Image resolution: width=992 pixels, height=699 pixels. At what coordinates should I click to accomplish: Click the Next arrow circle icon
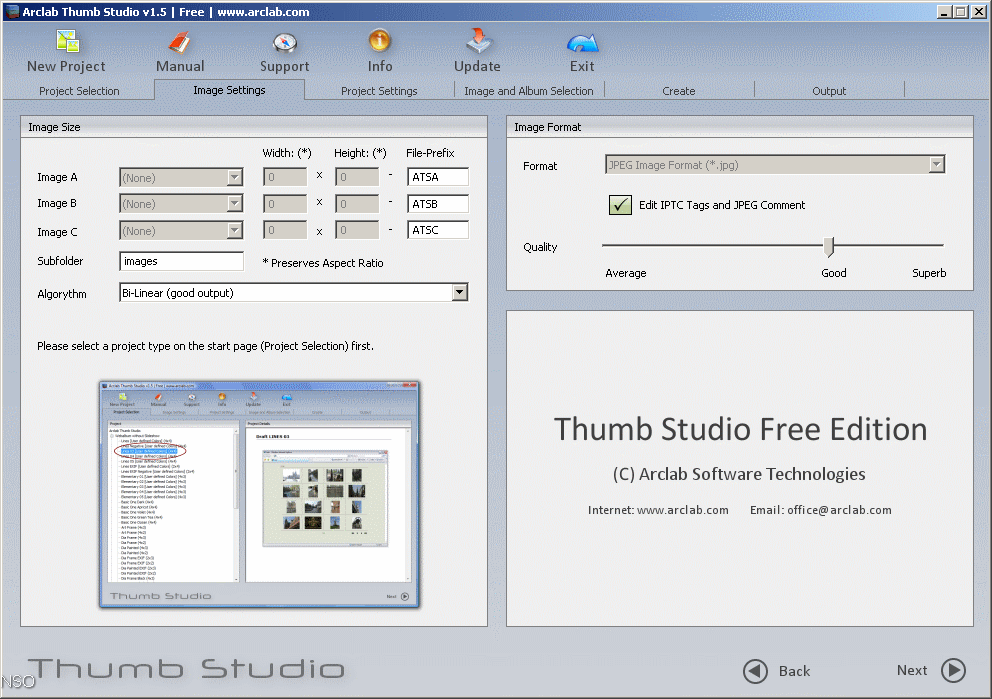(953, 671)
